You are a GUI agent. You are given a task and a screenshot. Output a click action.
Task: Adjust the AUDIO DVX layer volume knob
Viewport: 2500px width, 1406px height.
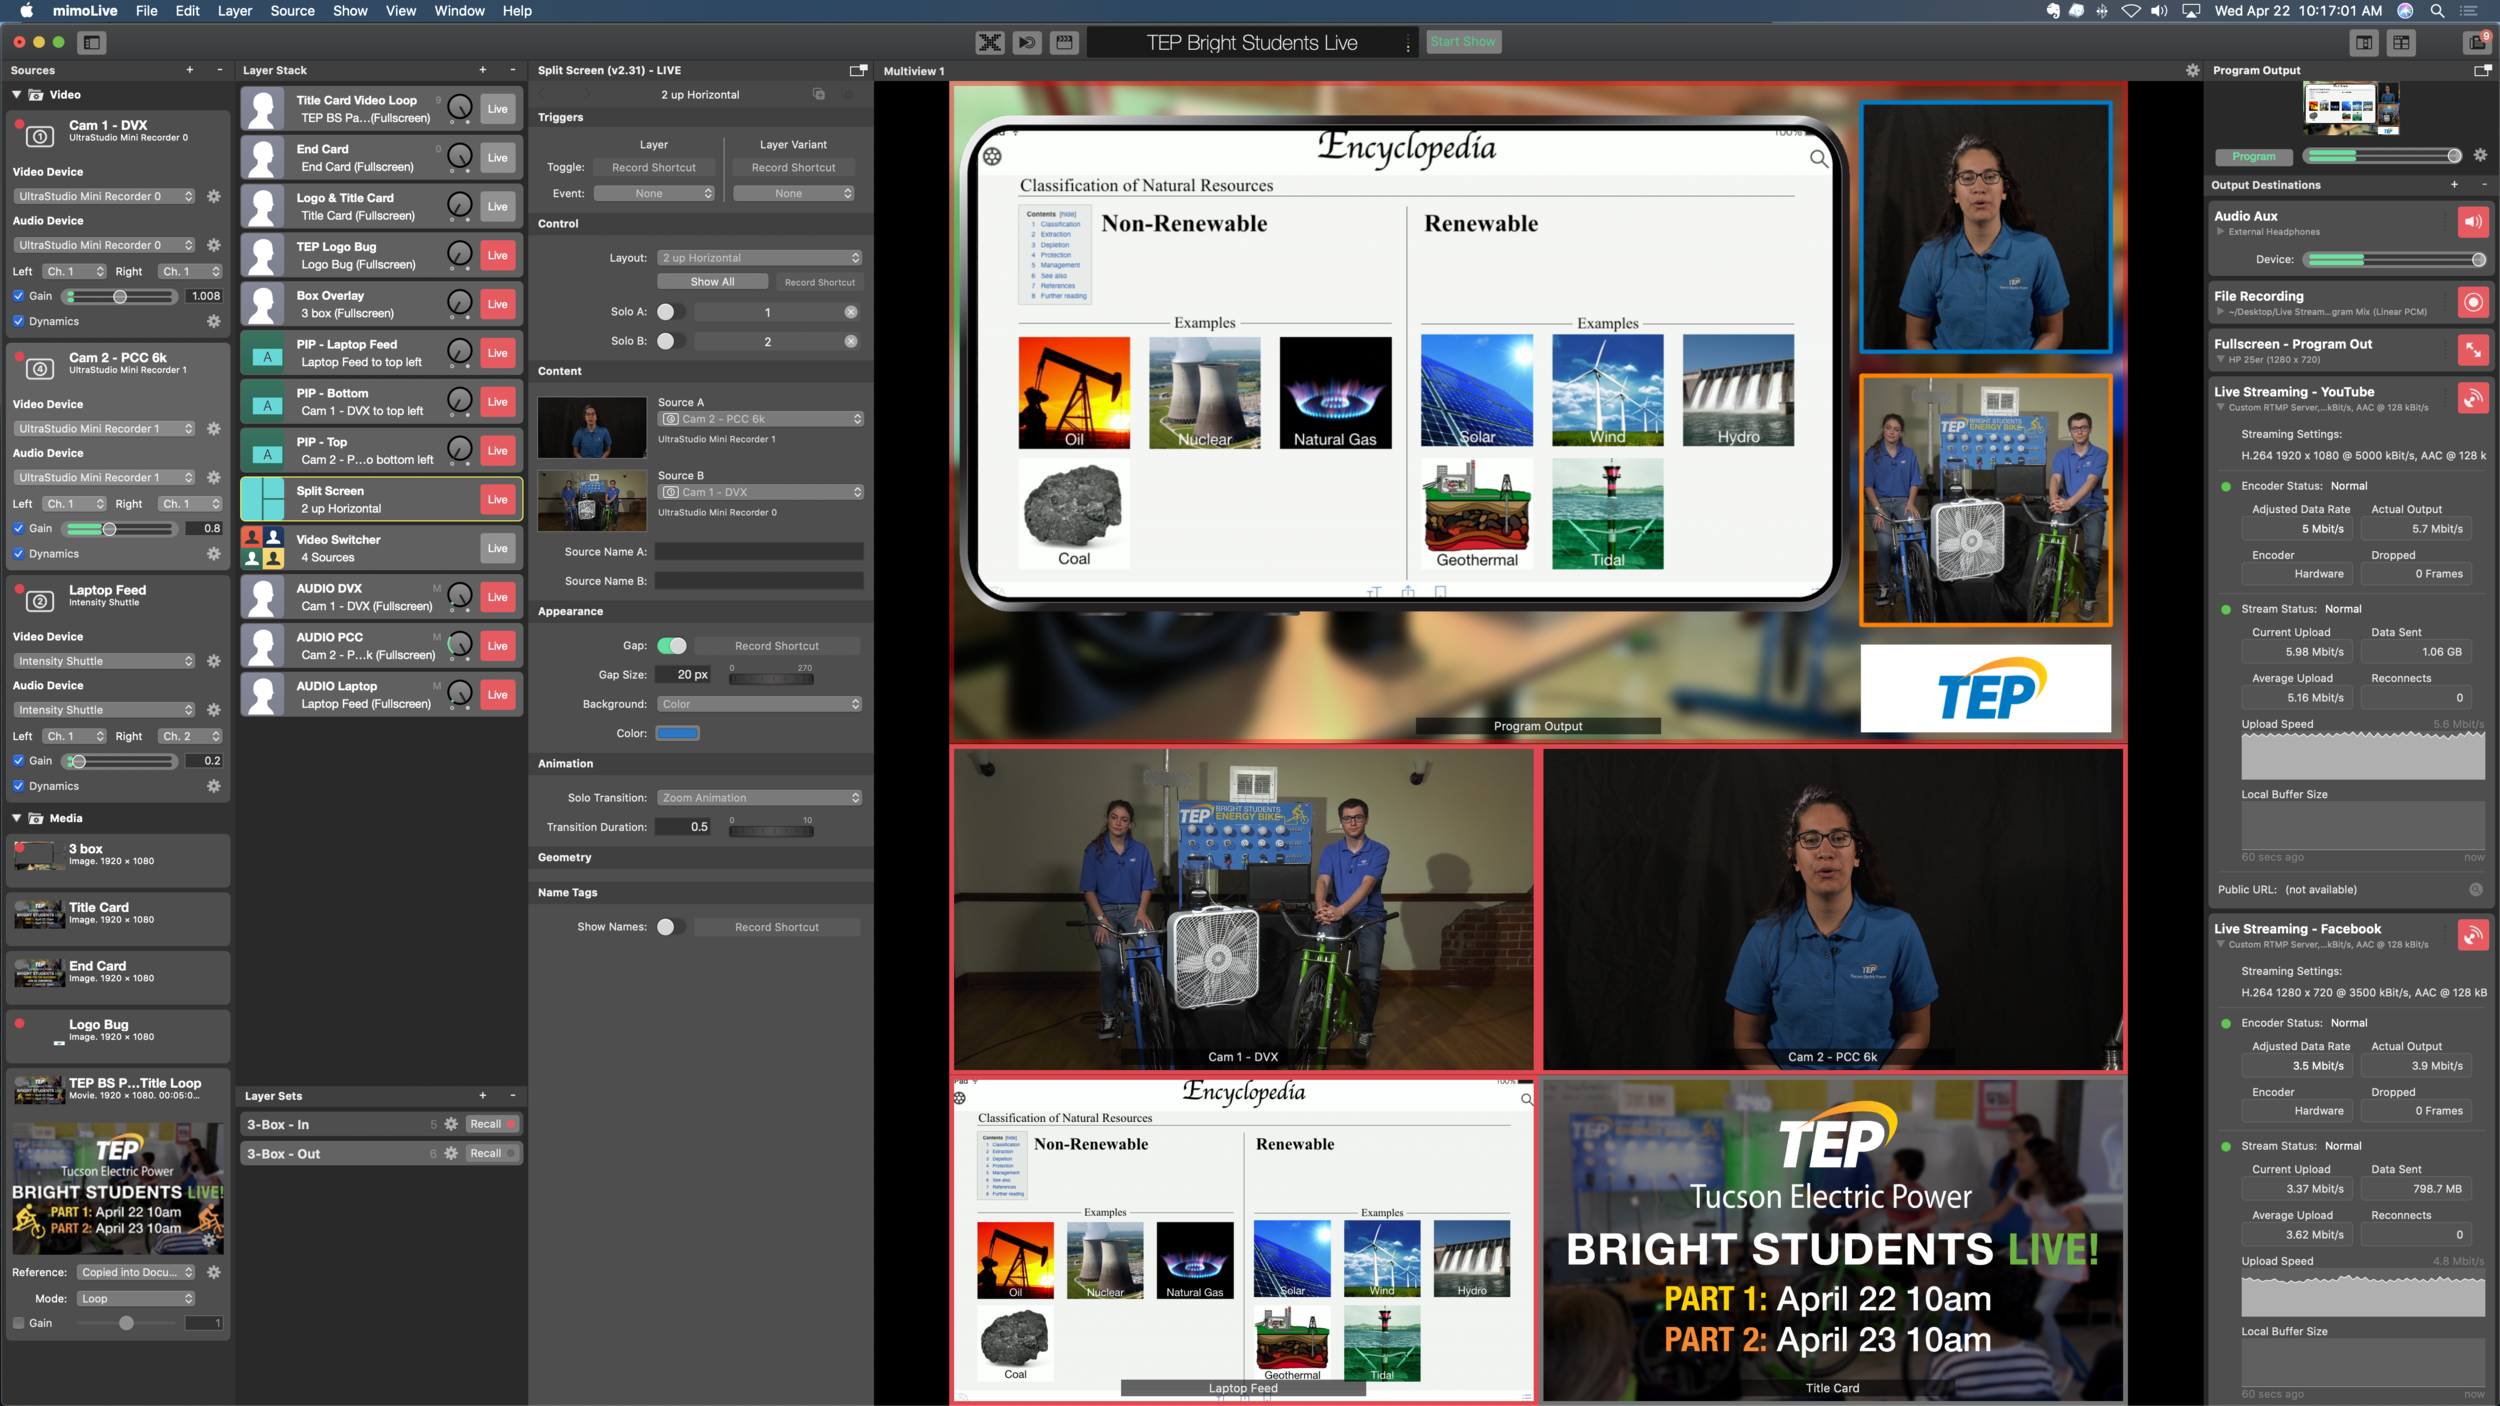[459, 596]
